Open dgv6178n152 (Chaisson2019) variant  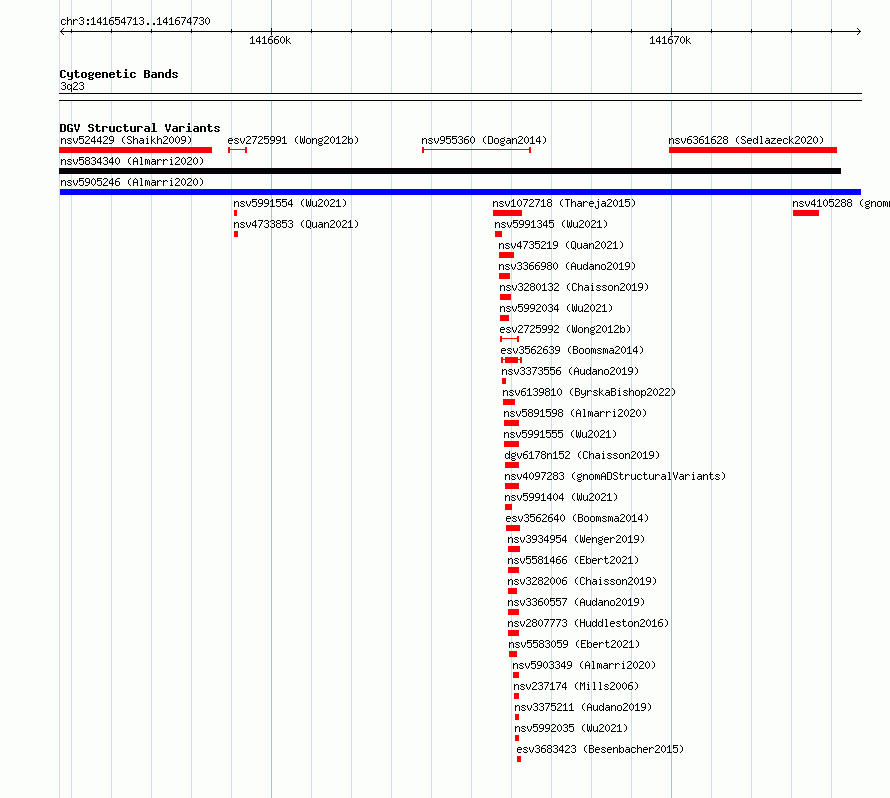[582, 455]
